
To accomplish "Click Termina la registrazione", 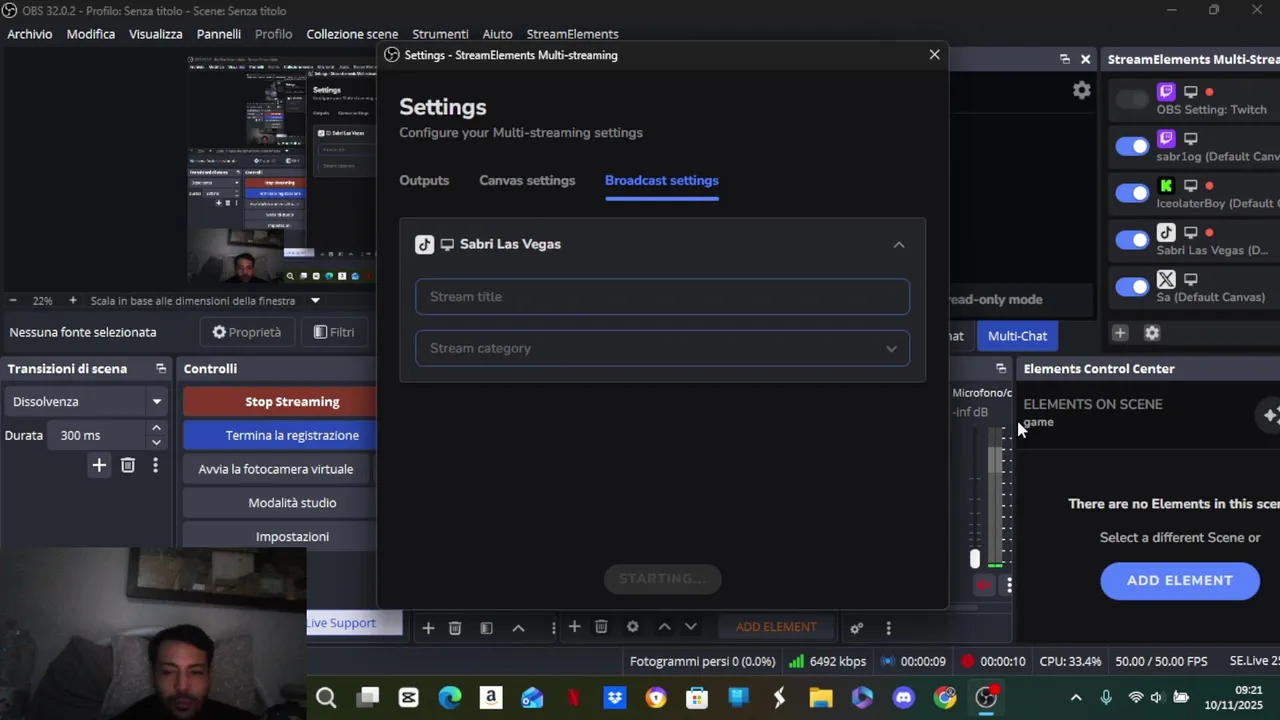I will point(280,435).
